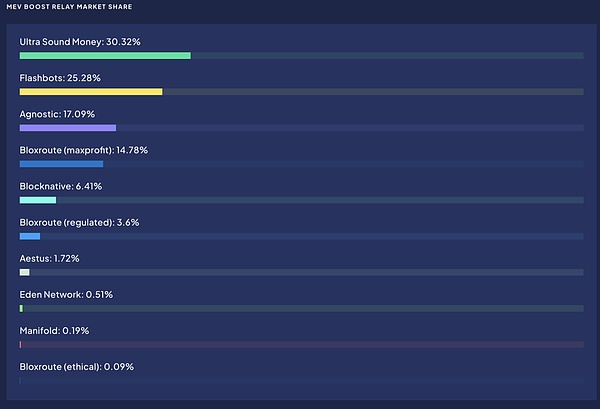Click the Manifold 0.19% label
Viewport: 600px width, 409px height.
[x=54, y=330]
